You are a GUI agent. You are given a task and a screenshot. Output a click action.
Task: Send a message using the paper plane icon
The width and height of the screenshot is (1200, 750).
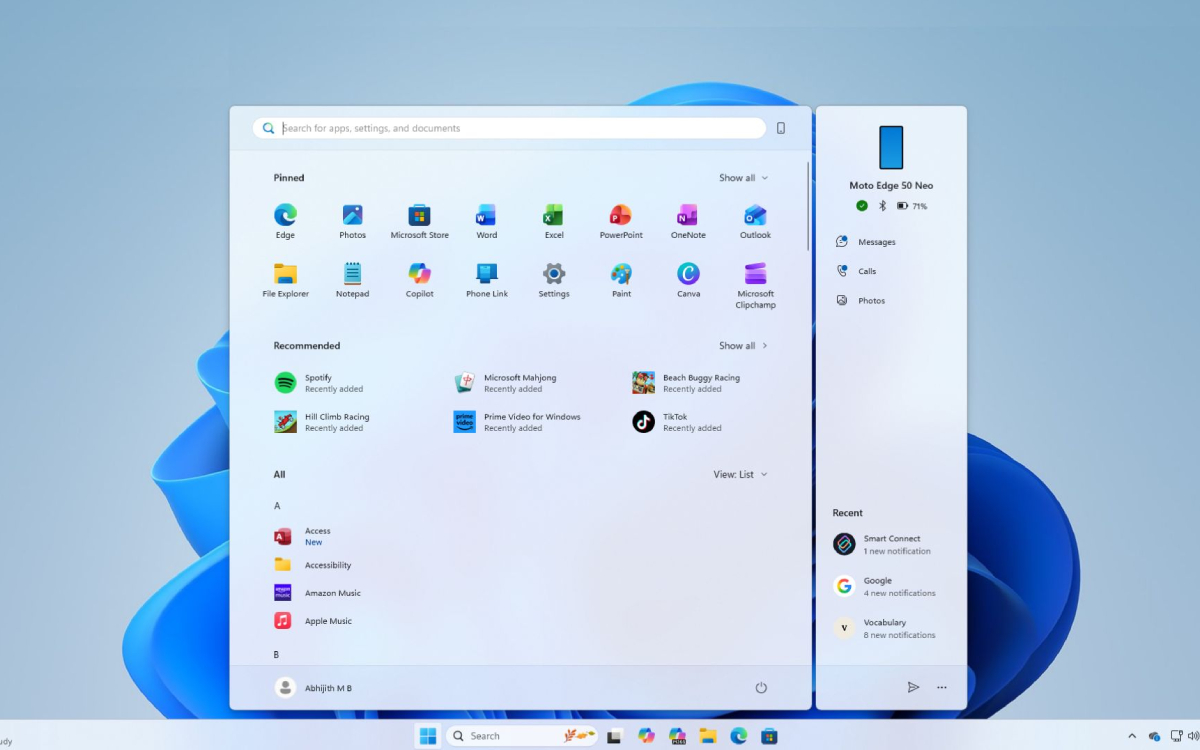(913, 687)
